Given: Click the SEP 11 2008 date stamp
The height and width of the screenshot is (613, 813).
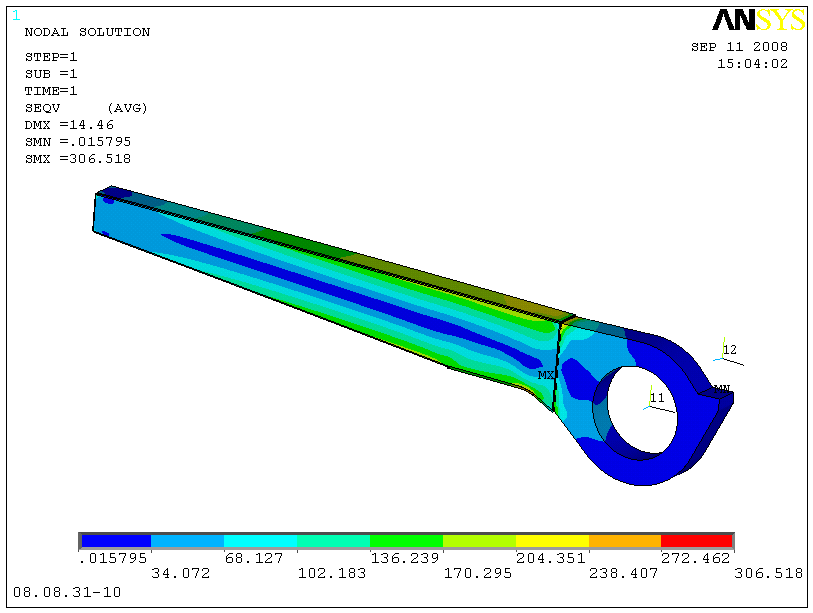Looking at the screenshot, I should (x=739, y=47).
